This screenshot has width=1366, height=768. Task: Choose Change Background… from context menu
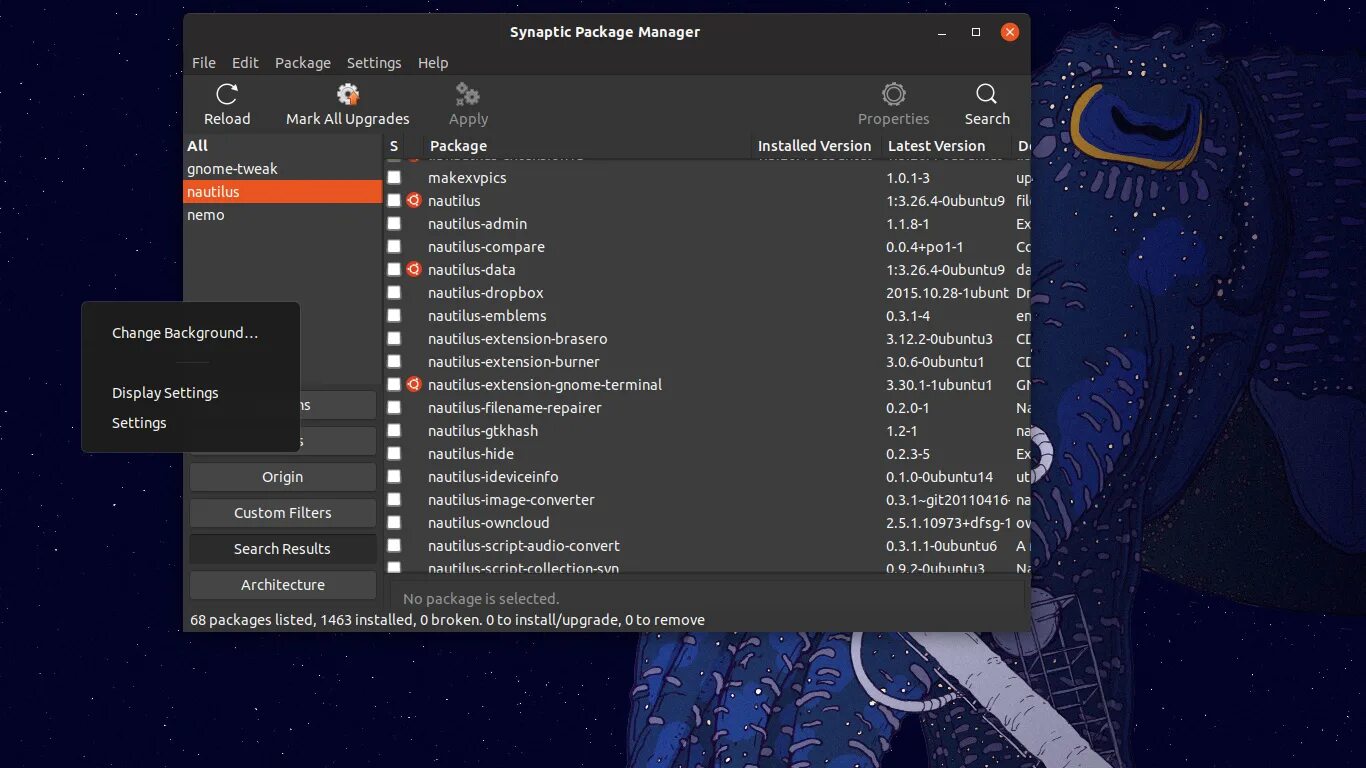tap(185, 333)
